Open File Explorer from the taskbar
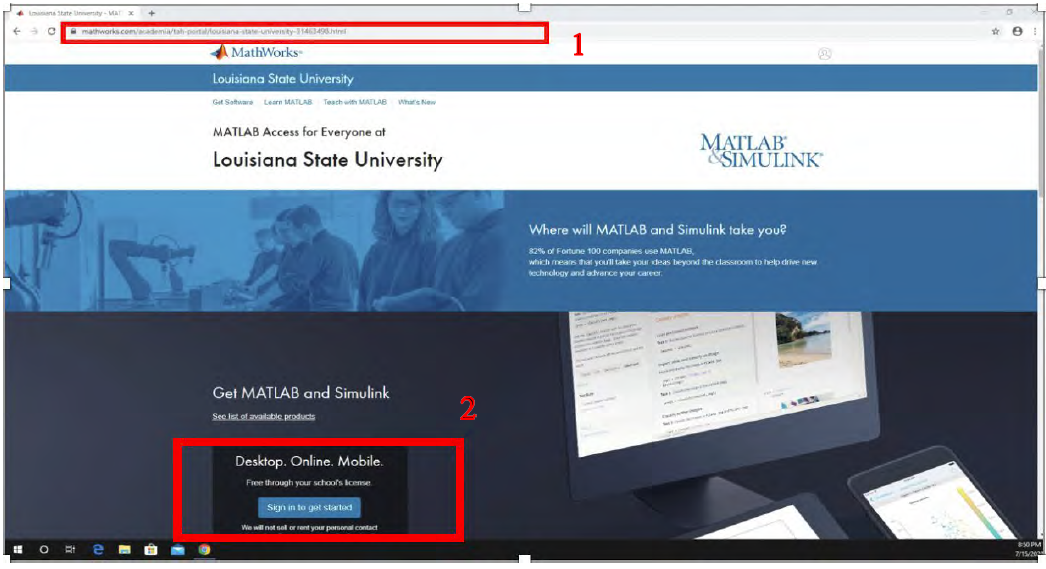The height and width of the screenshot is (569, 1046). coord(125,549)
